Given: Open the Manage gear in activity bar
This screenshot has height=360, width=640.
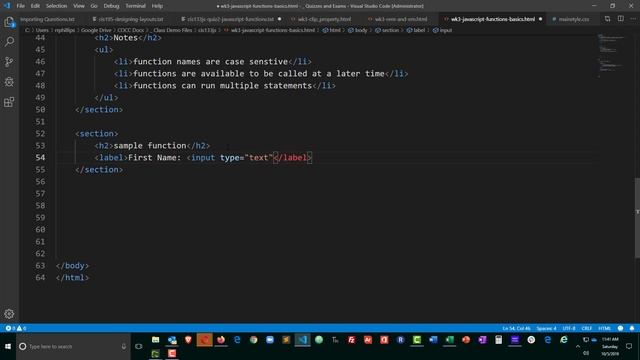Looking at the screenshot, I should [9, 313].
